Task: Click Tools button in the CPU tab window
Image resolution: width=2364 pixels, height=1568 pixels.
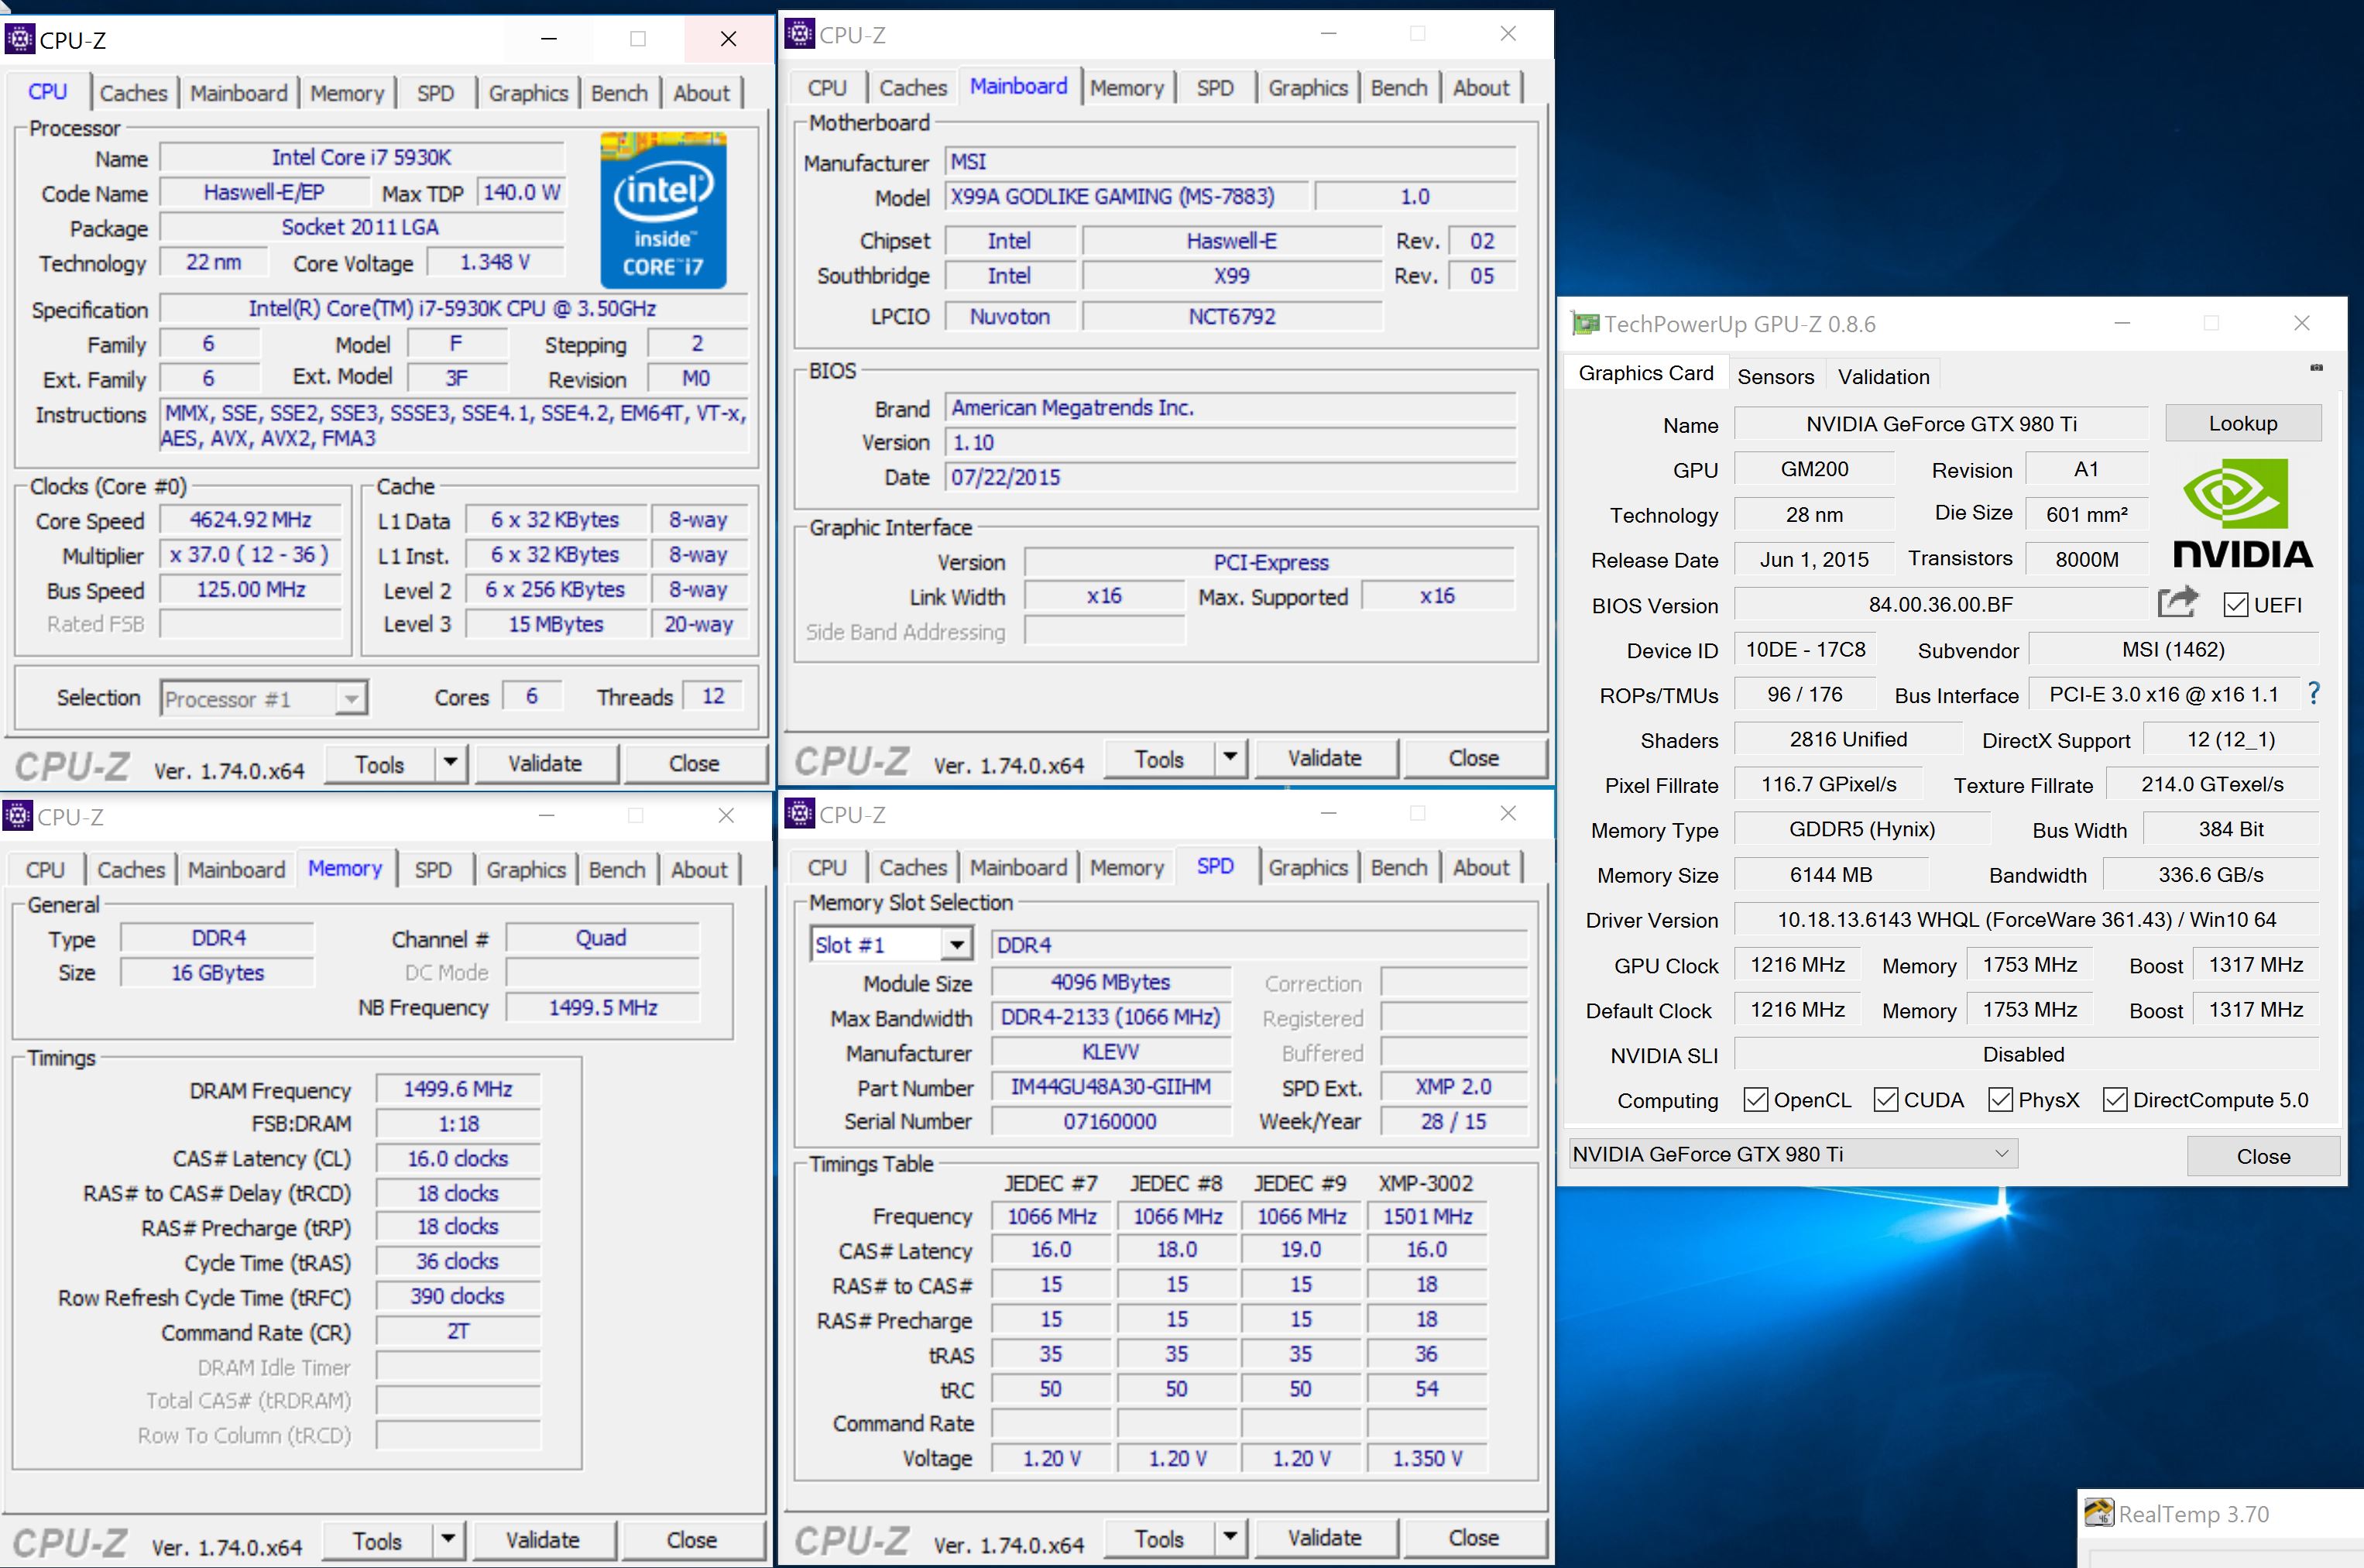Action: (380, 764)
